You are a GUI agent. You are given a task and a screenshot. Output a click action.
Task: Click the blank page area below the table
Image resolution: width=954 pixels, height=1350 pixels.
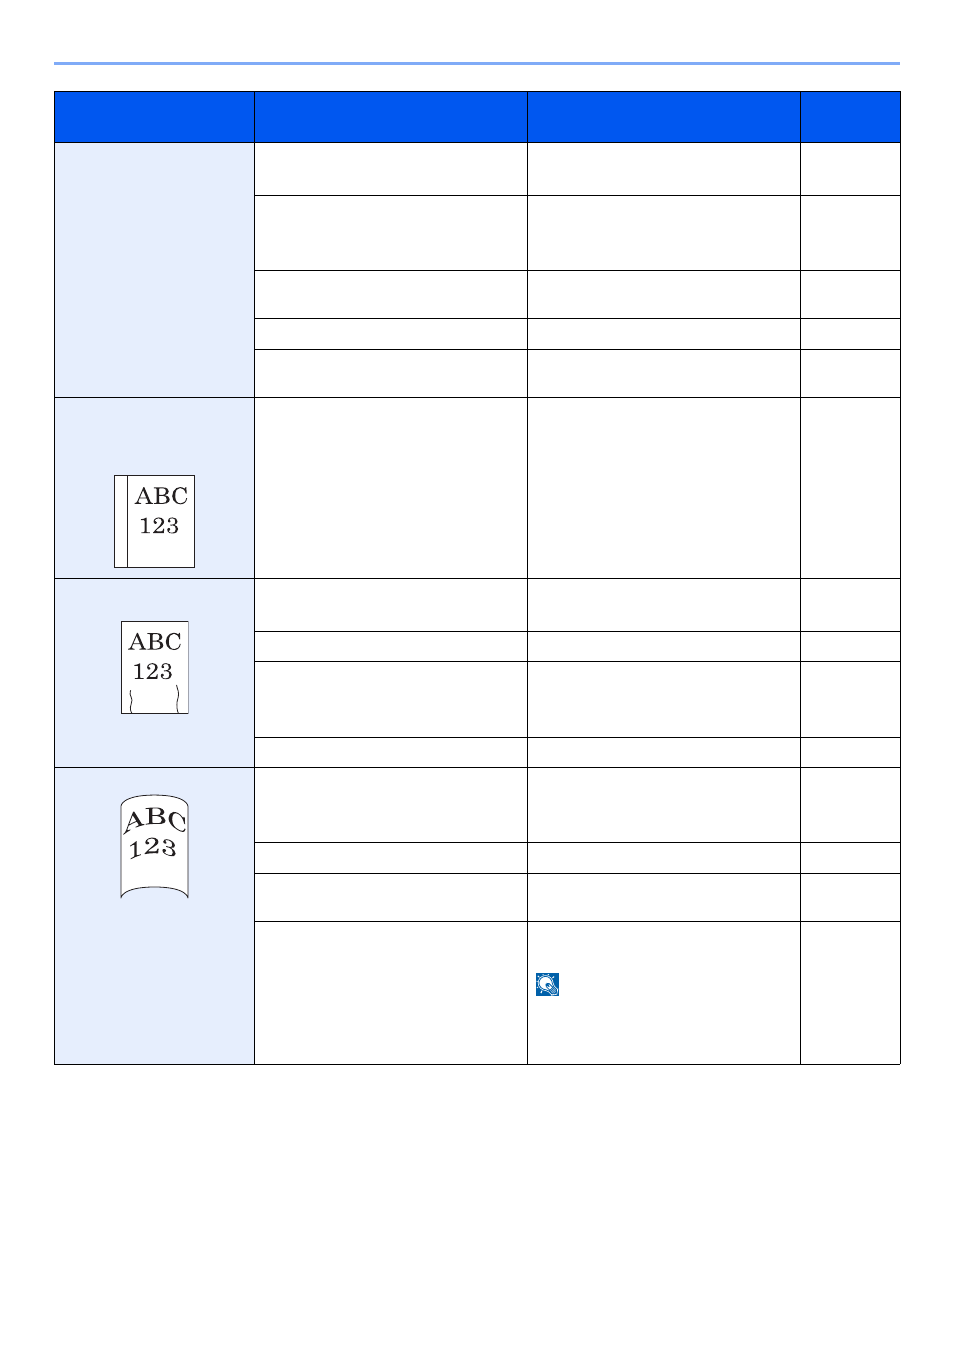pyautogui.click(x=477, y=1200)
